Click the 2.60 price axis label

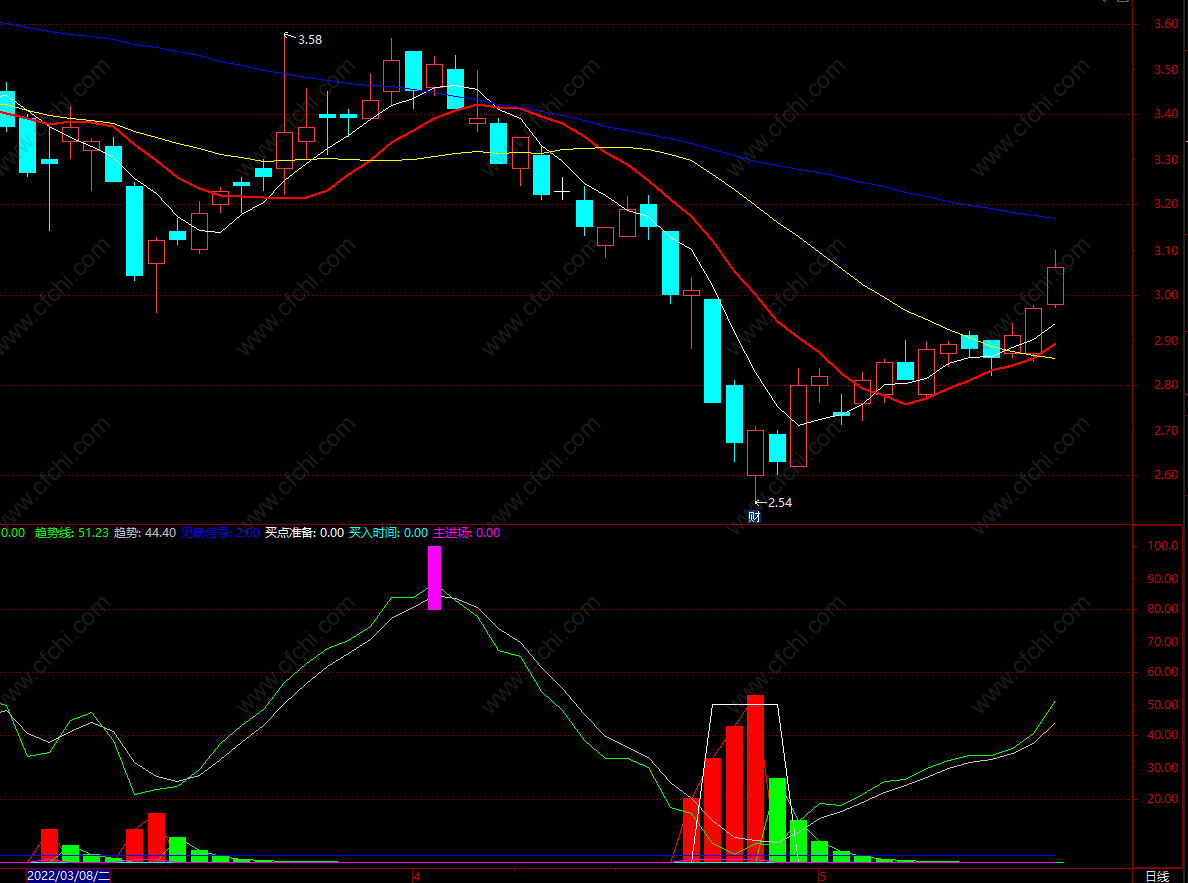1165,475
